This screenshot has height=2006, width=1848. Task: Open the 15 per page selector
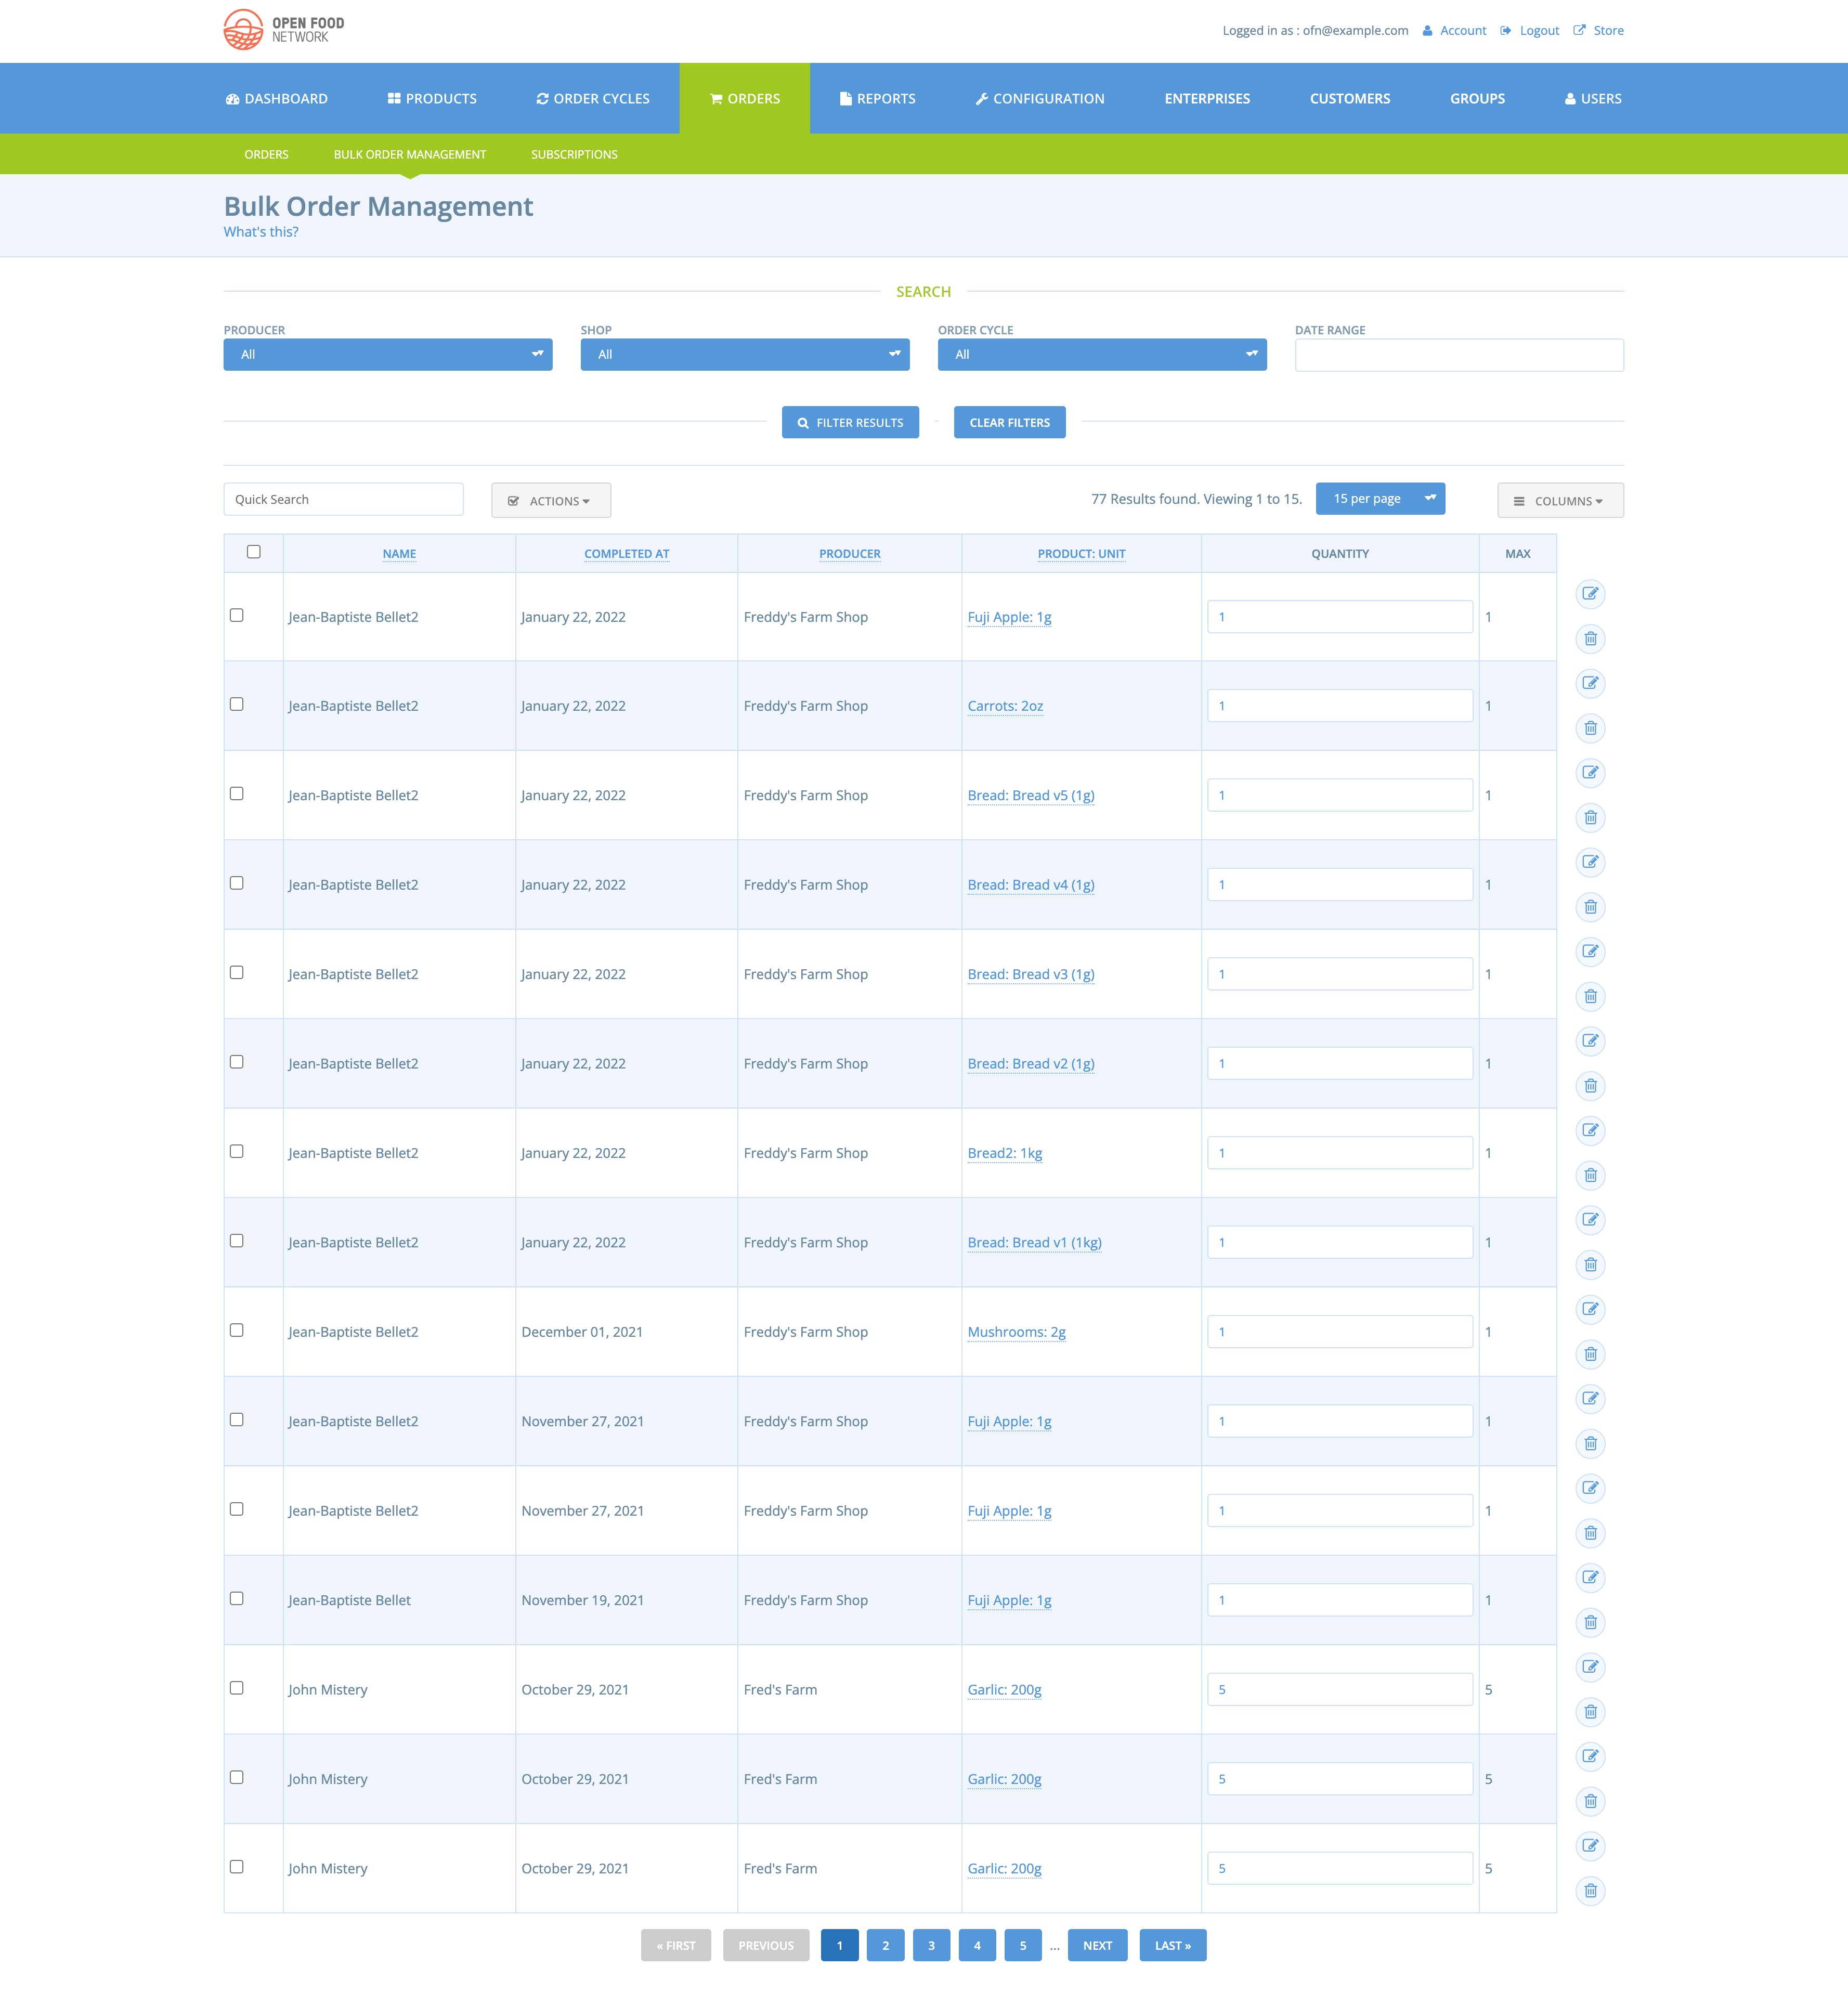coord(1380,498)
